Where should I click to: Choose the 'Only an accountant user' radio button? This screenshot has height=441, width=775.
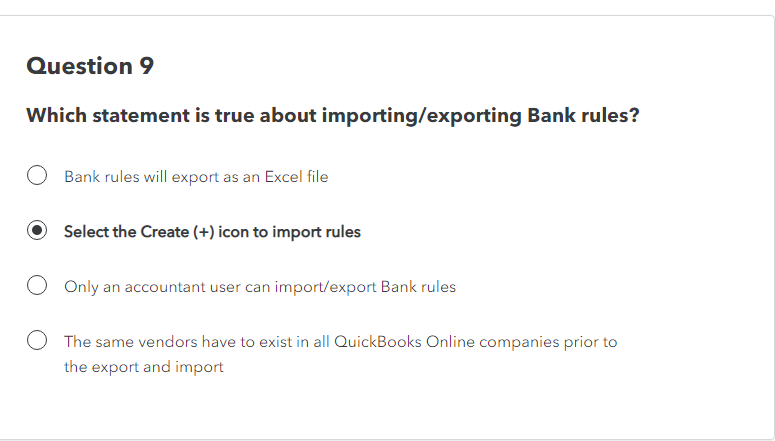[37, 285]
